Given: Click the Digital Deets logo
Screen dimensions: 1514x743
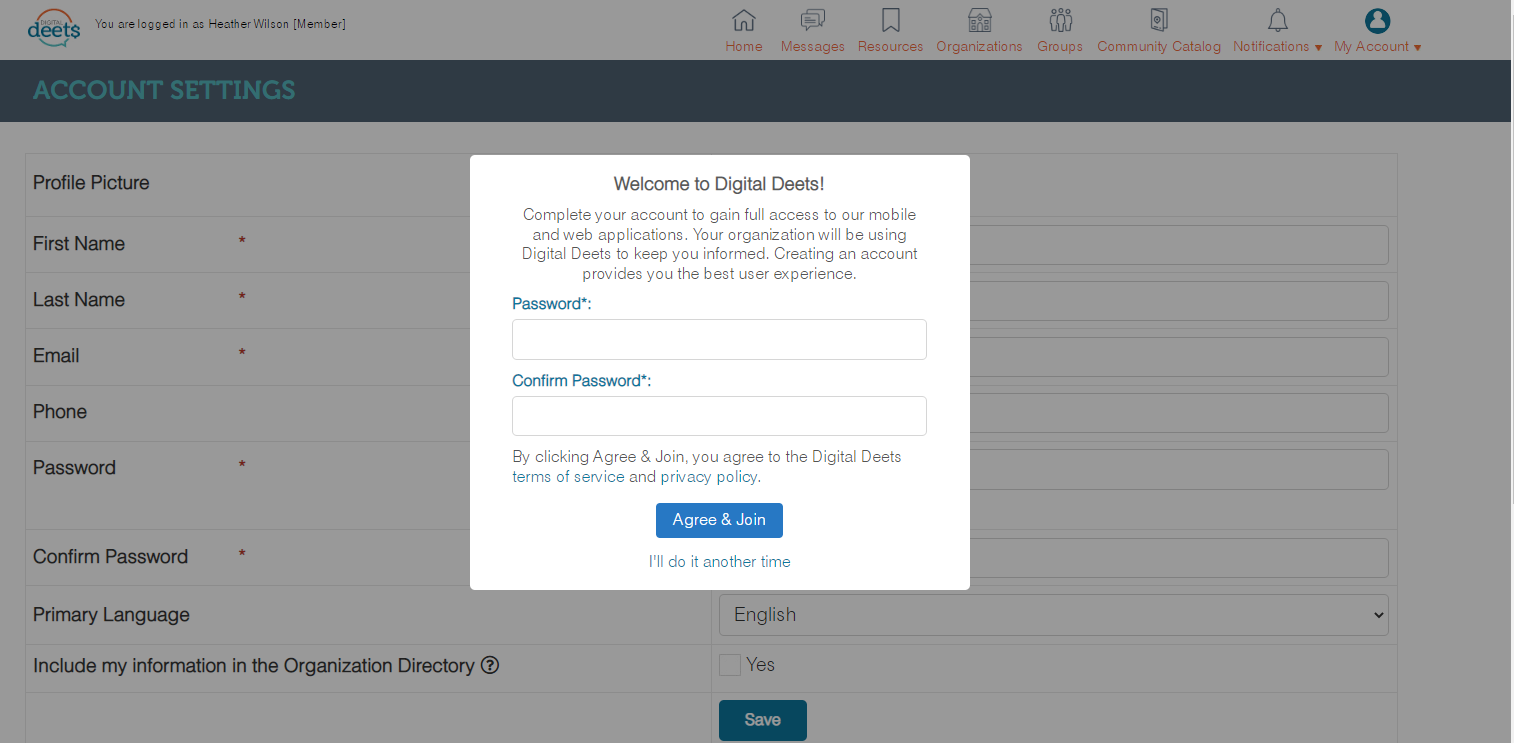Looking at the screenshot, I should tap(54, 28).
